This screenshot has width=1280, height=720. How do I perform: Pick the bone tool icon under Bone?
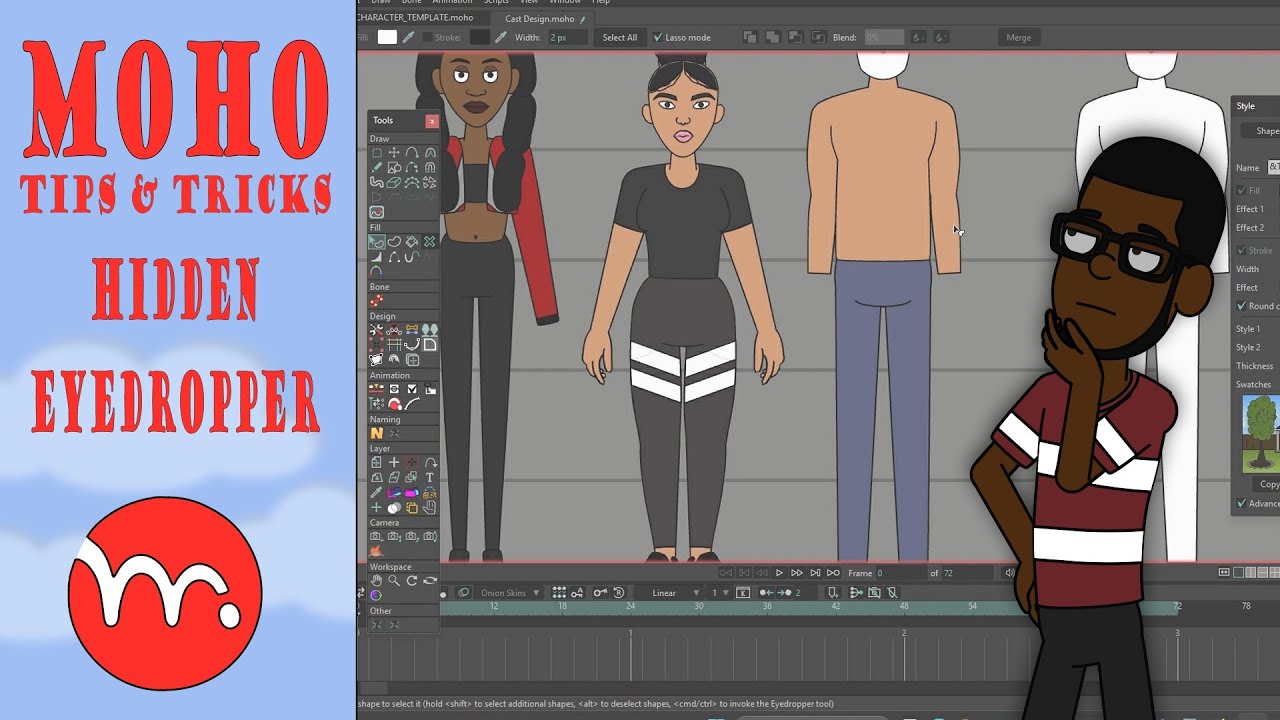coord(377,300)
